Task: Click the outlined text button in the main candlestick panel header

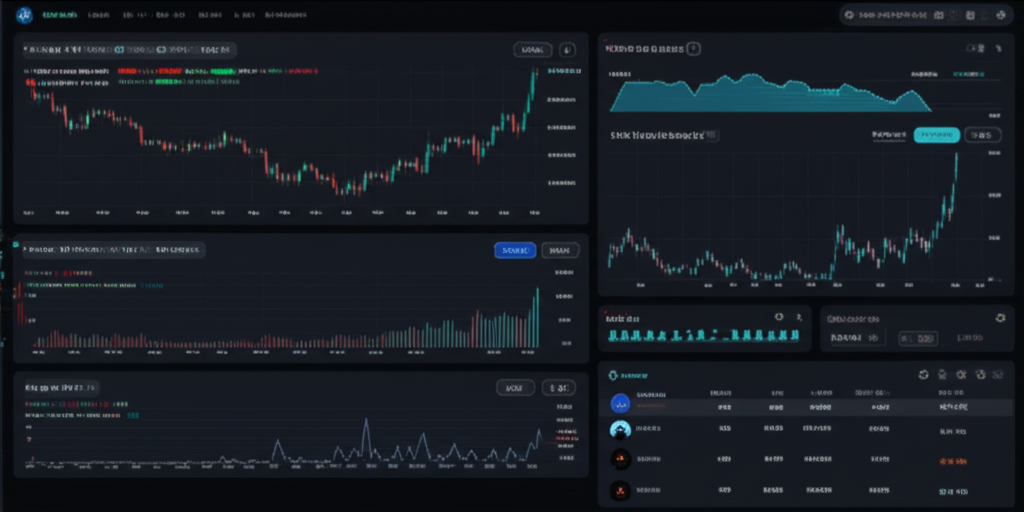Action: pos(533,50)
